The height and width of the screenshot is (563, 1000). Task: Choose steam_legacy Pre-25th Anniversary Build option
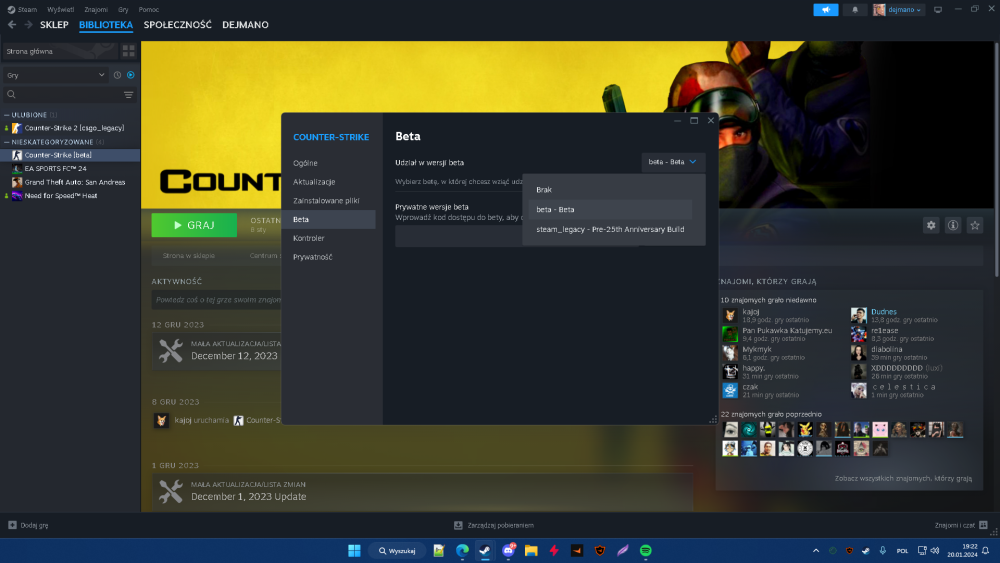pos(610,229)
